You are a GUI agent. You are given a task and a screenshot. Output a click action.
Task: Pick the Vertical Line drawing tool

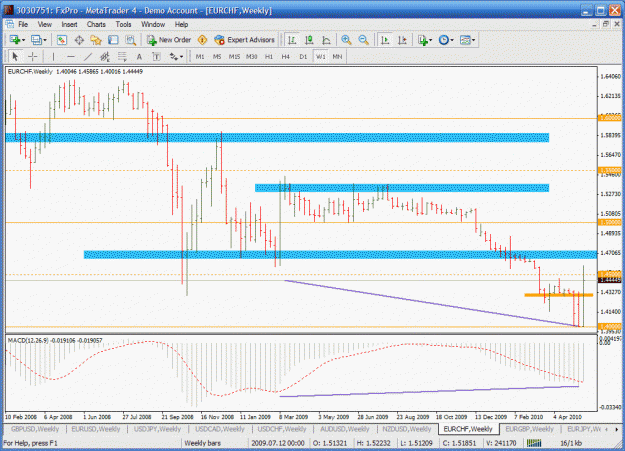point(53,57)
